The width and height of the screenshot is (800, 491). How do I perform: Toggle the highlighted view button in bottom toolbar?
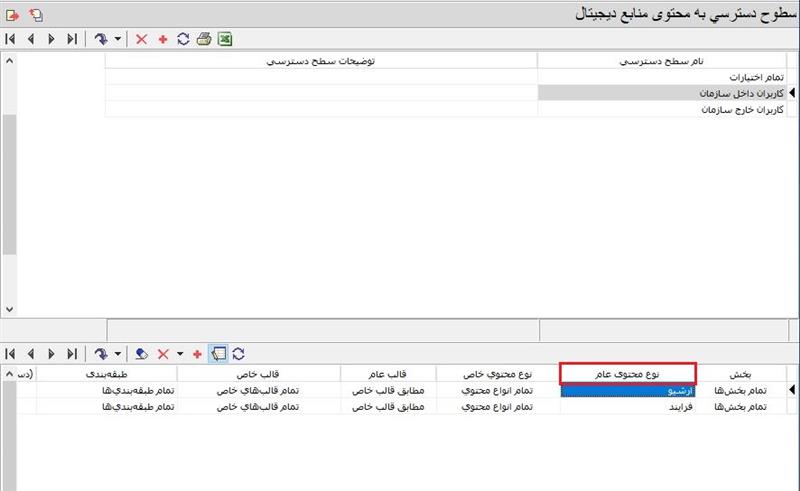coord(218,354)
